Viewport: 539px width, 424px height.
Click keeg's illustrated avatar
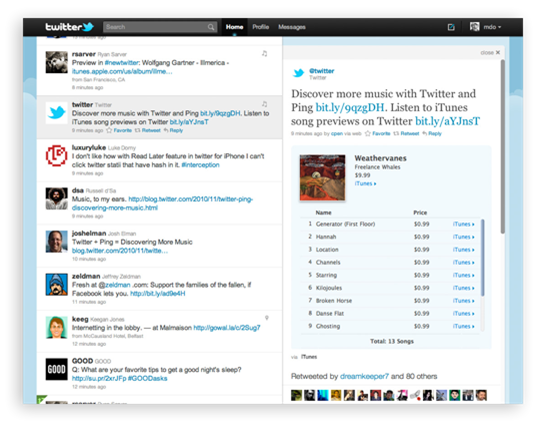[57, 327]
